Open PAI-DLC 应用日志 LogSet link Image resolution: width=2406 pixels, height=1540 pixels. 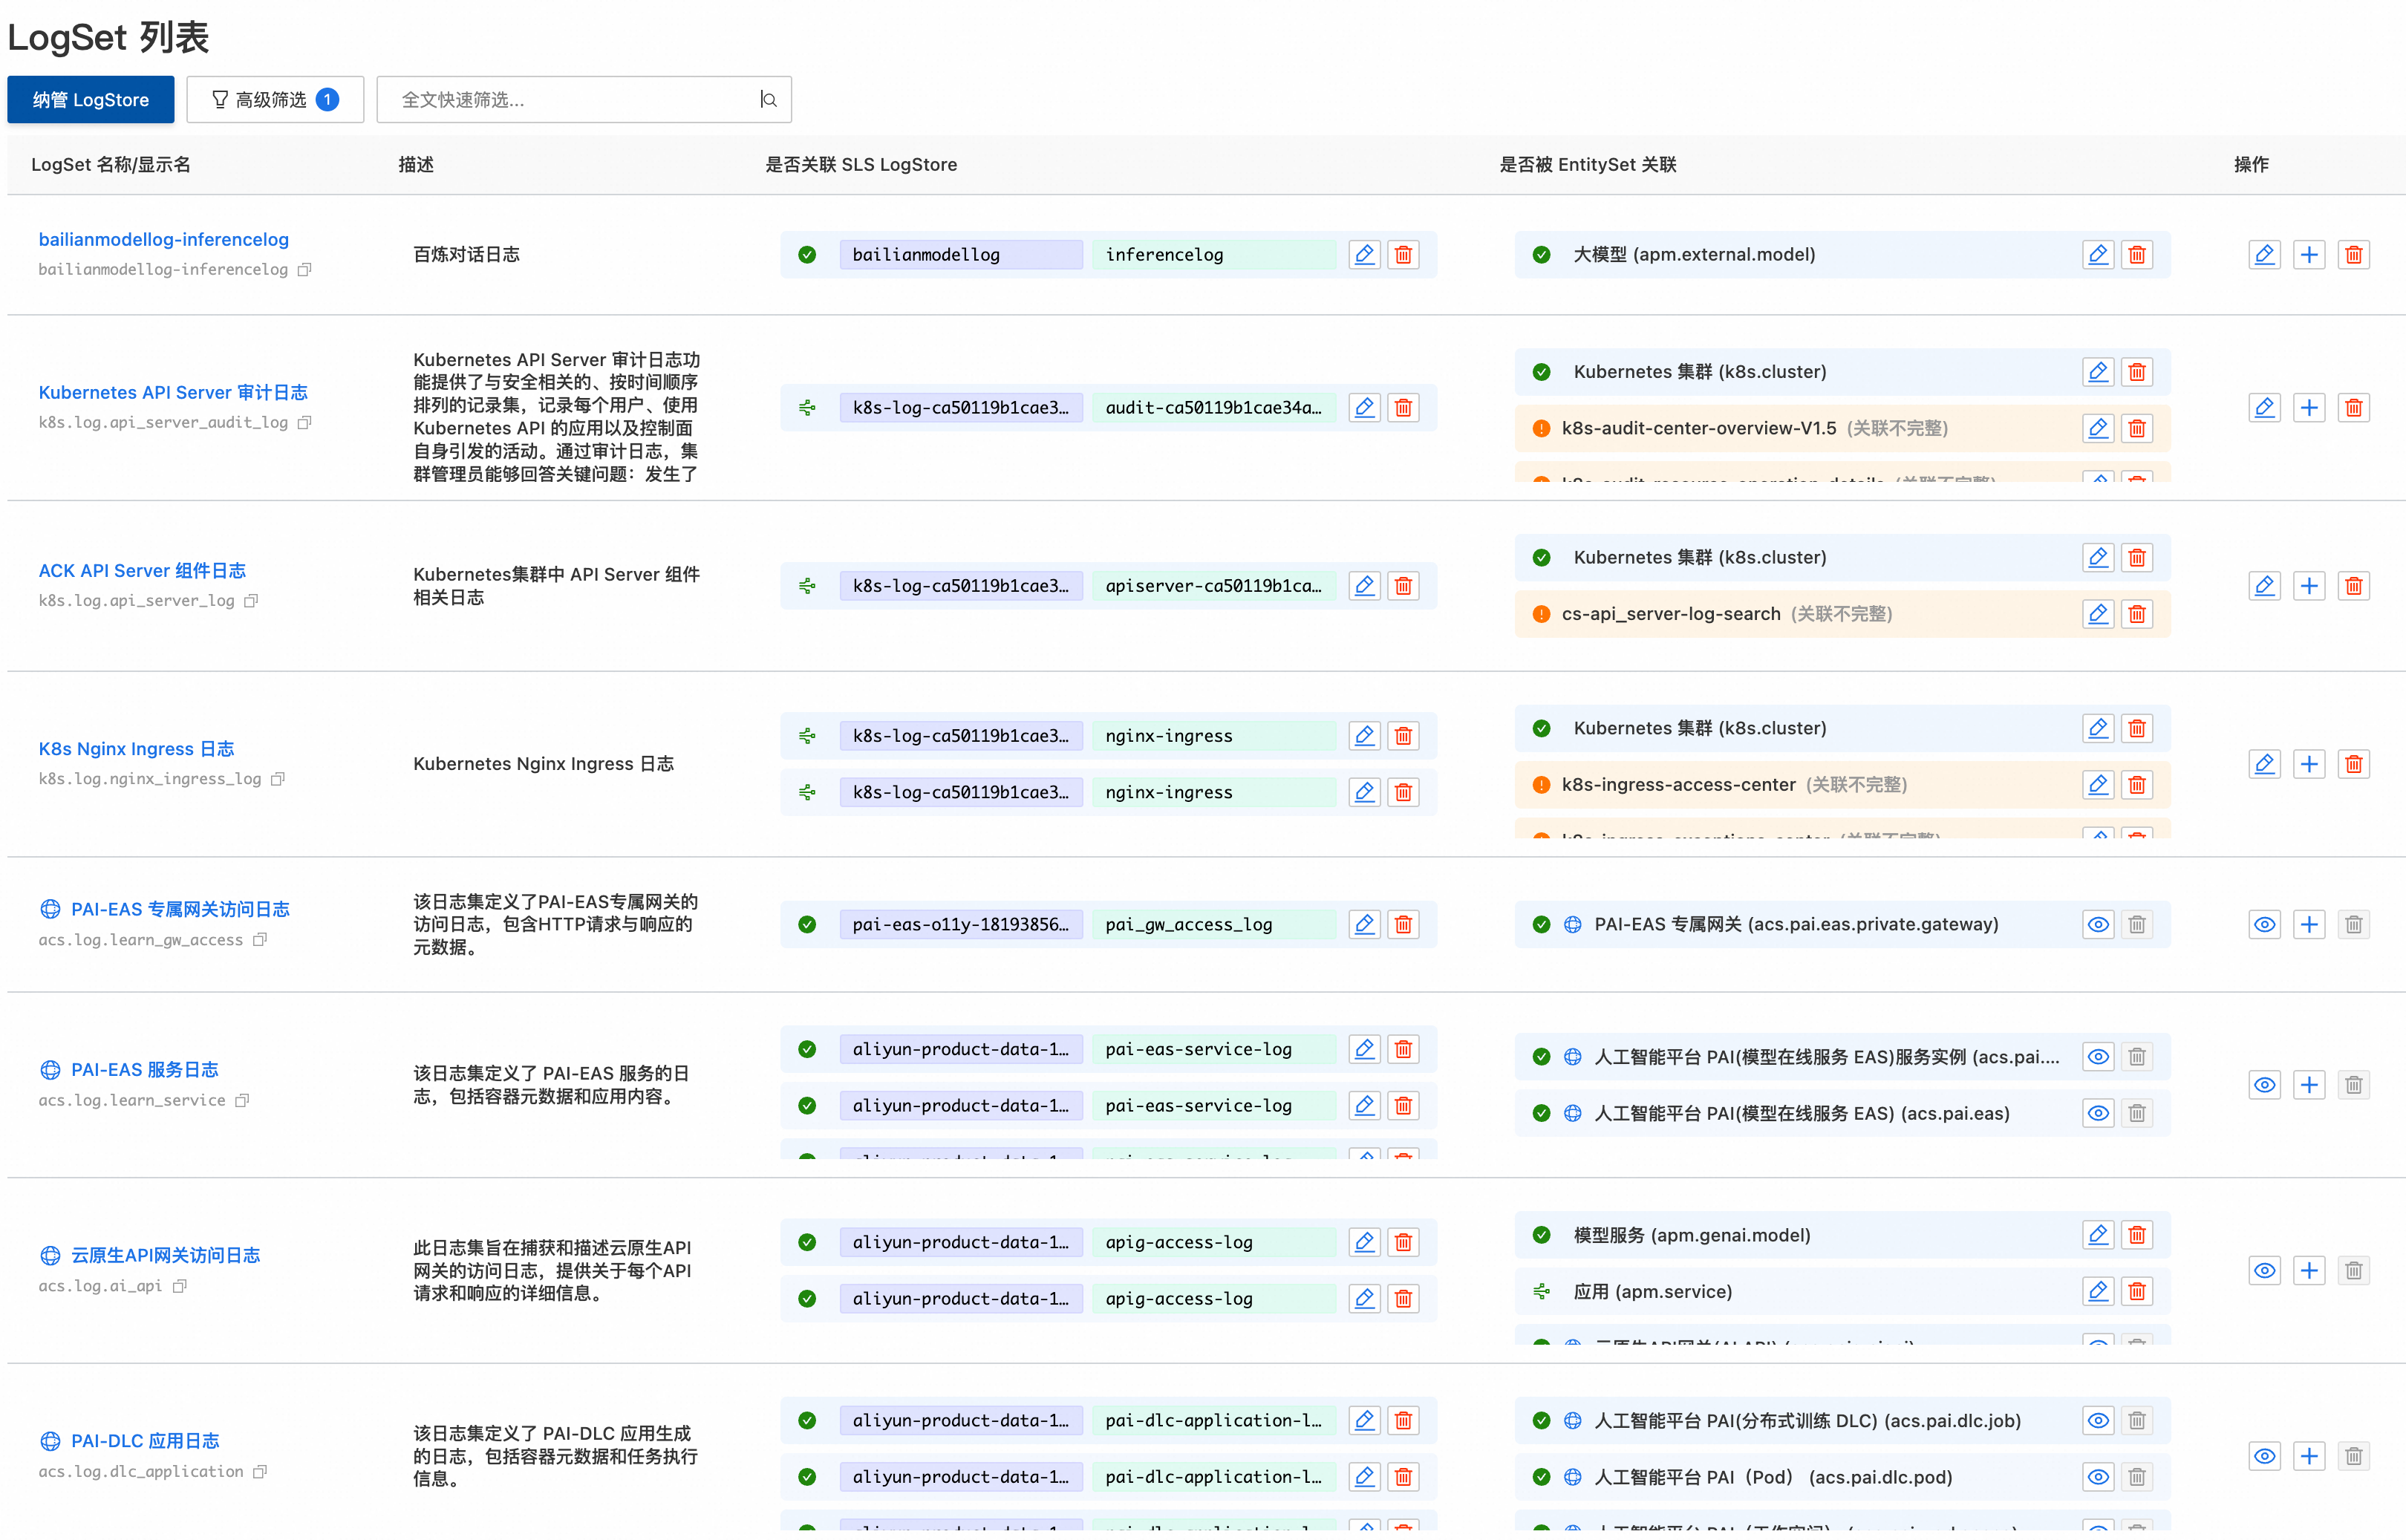pyautogui.click(x=145, y=1441)
